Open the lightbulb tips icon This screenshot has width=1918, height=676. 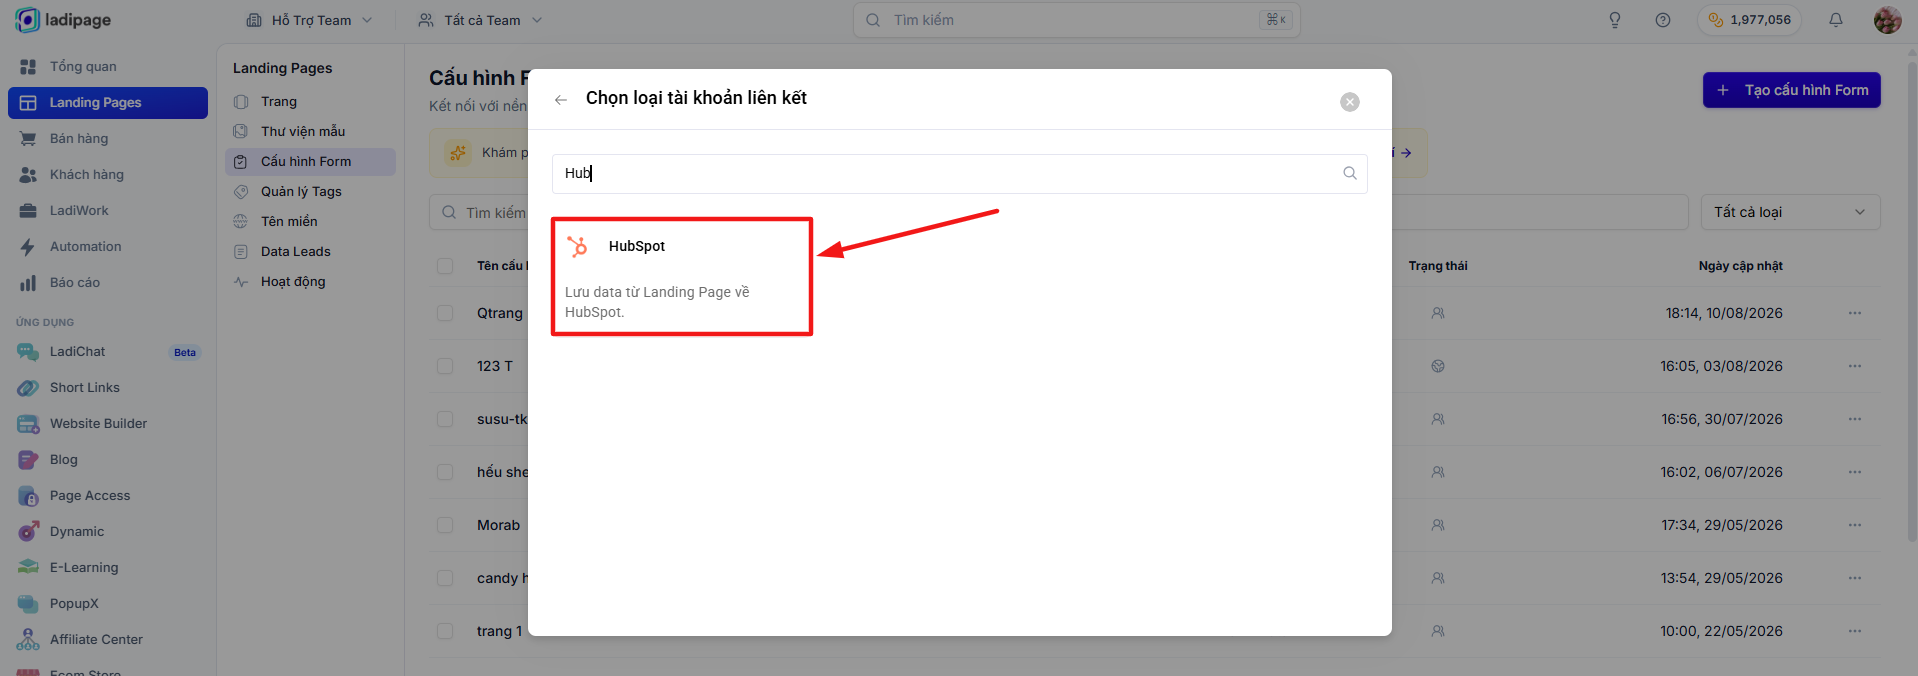tap(1615, 20)
